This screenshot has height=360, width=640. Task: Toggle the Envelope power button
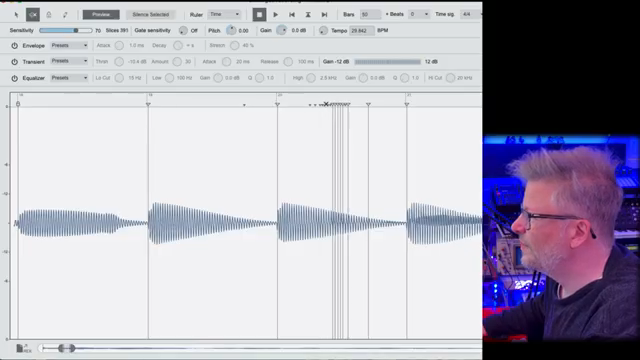15,46
